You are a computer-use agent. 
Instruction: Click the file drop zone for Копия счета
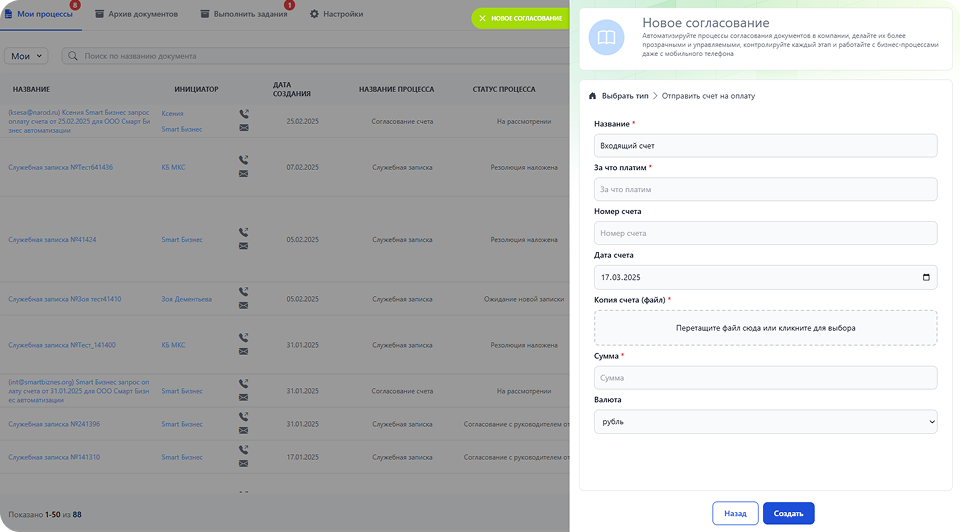pyautogui.click(x=765, y=328)
